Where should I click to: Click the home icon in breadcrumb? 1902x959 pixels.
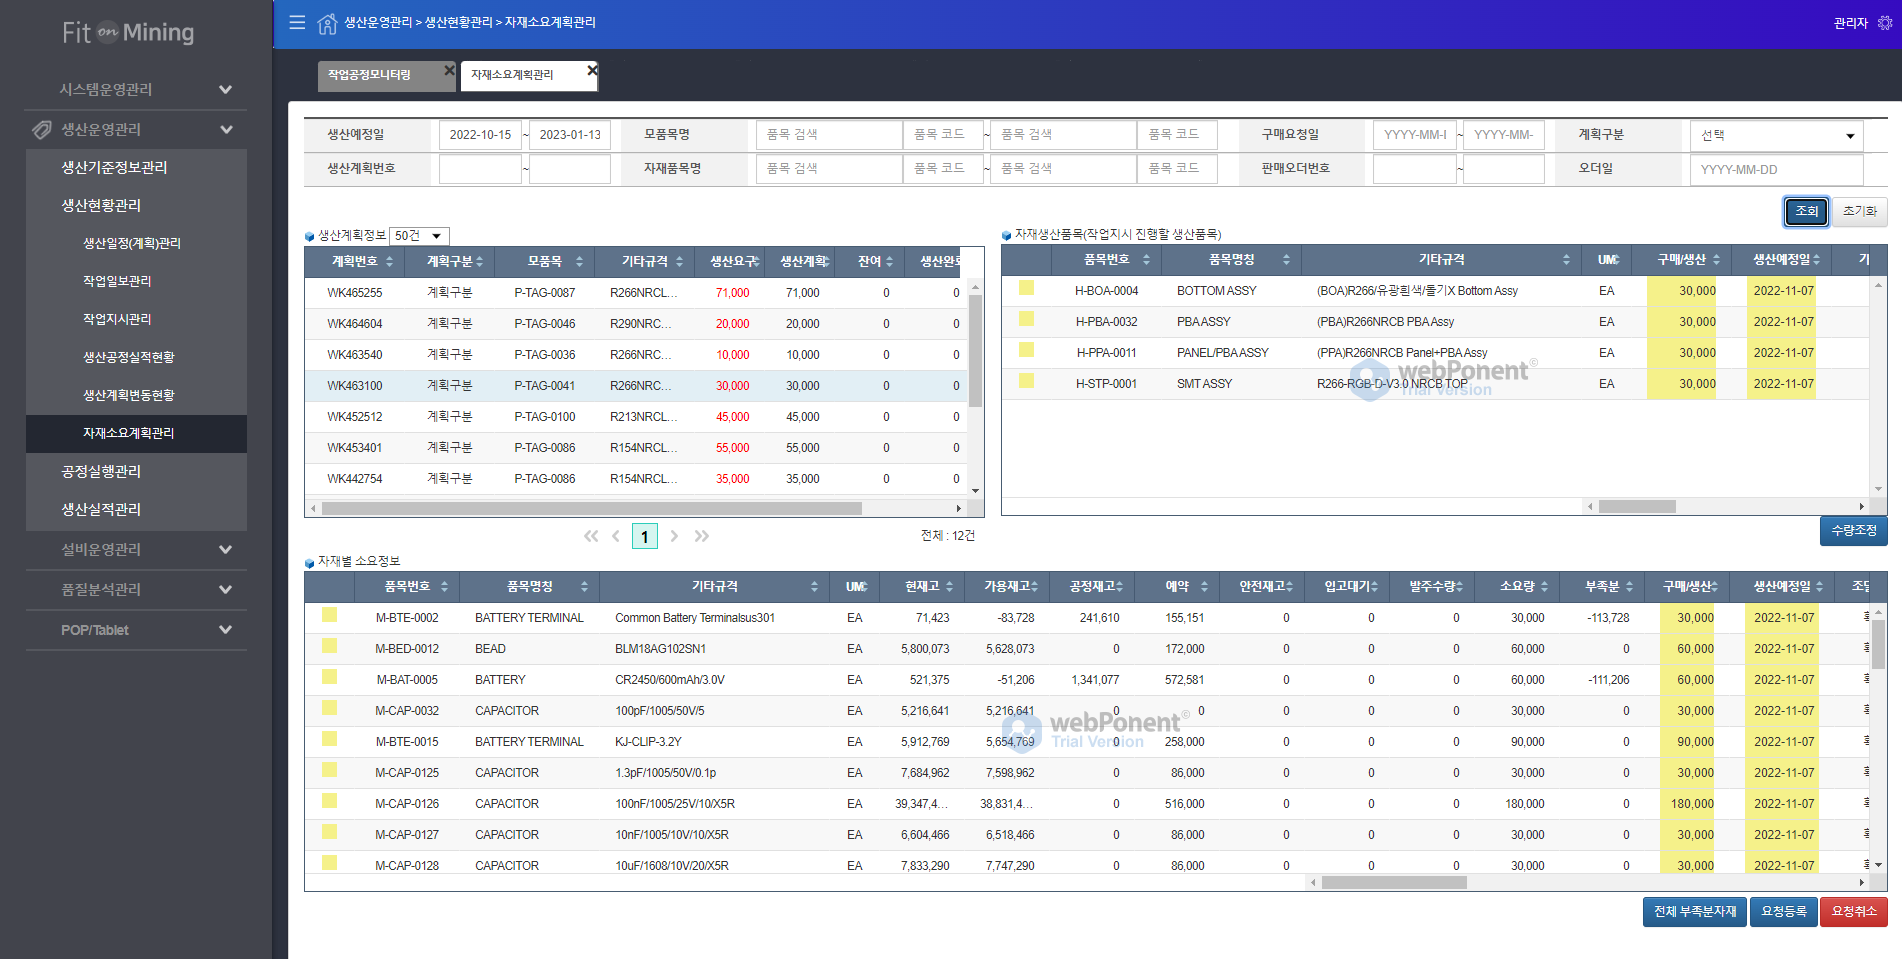coord(327,23)
